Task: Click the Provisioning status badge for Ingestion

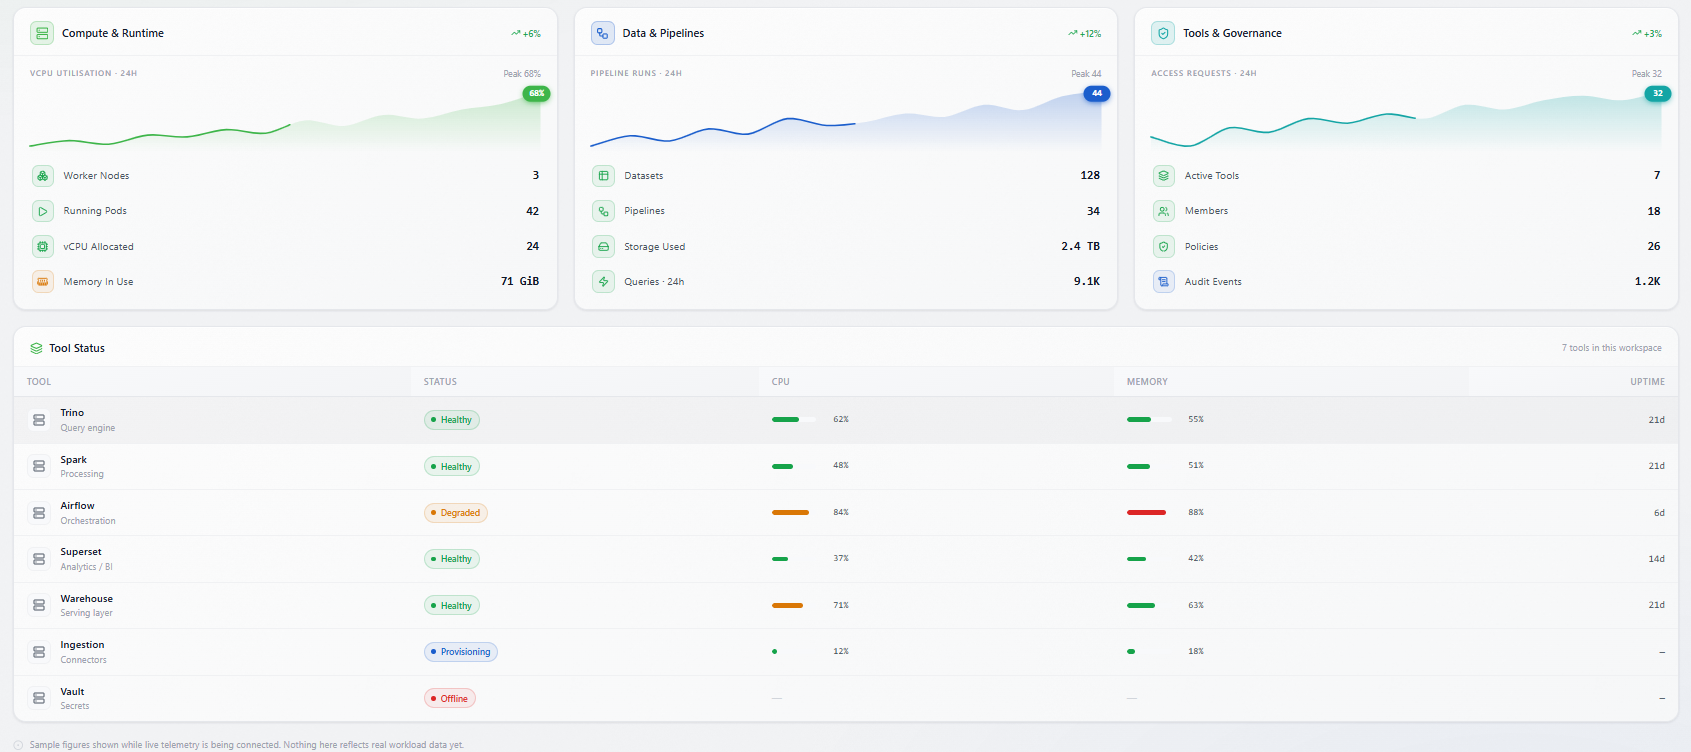Action: click(461, 652)
